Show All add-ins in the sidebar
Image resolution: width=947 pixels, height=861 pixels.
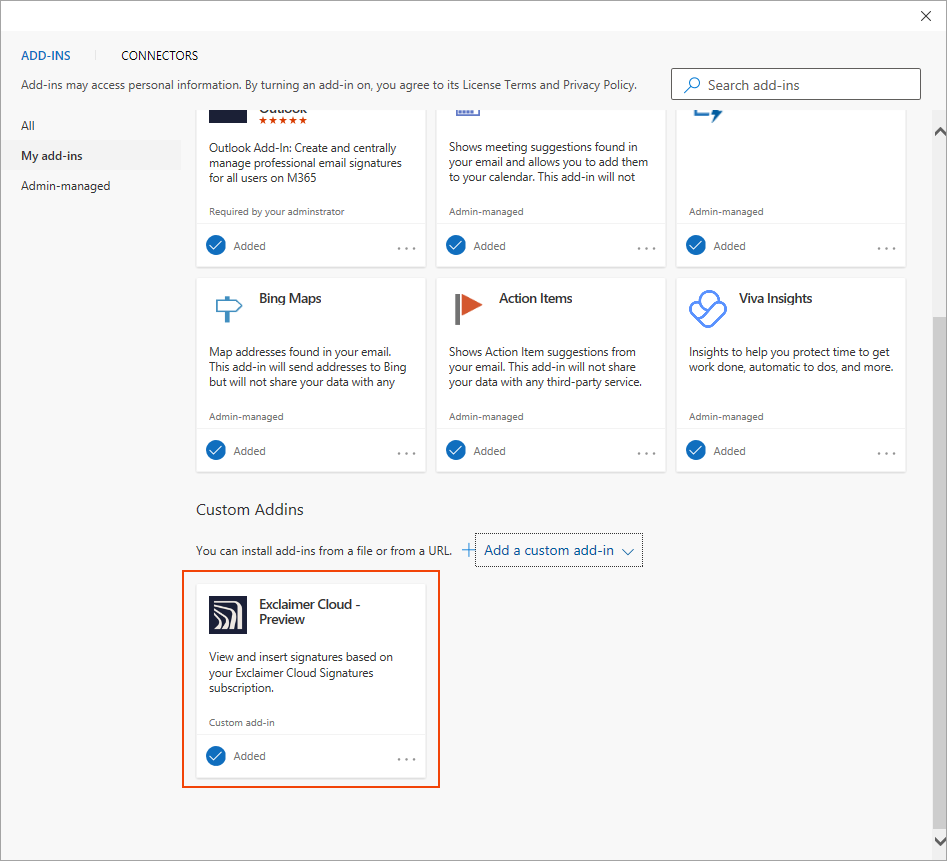[28, 126]
